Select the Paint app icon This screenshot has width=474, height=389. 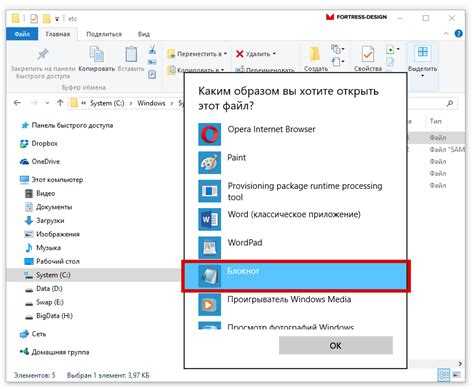pyautogui.click(x=209, y=163)
